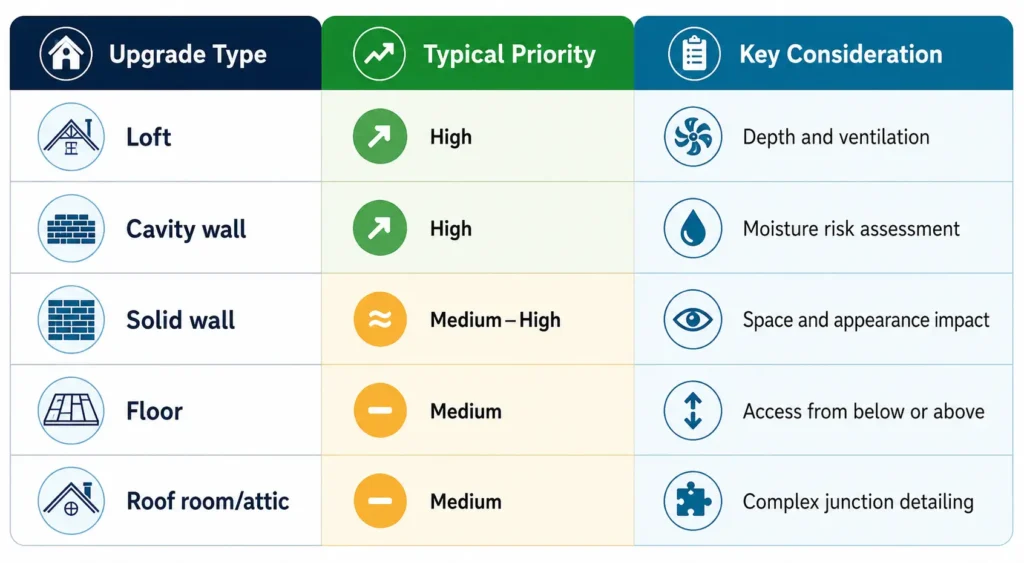Image resolution: width=1024 pixels, height=563 pixels.
Task: Click the Upgrade Type header text
Action: click(187, 54)
